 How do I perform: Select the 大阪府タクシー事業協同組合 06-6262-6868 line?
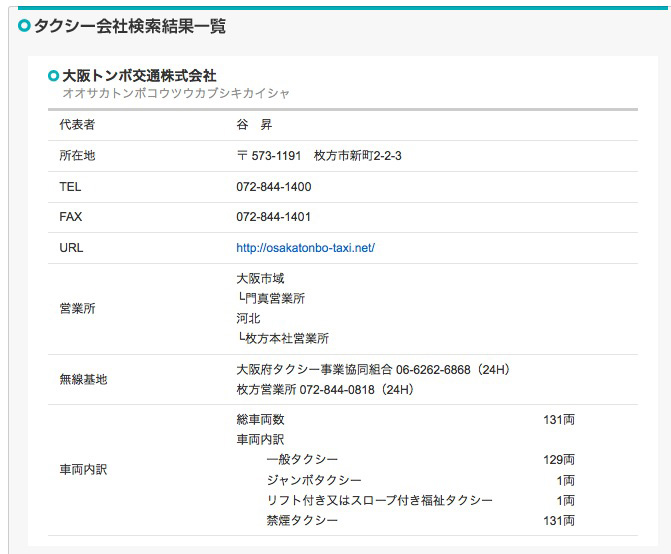click(x=373, y=369)
